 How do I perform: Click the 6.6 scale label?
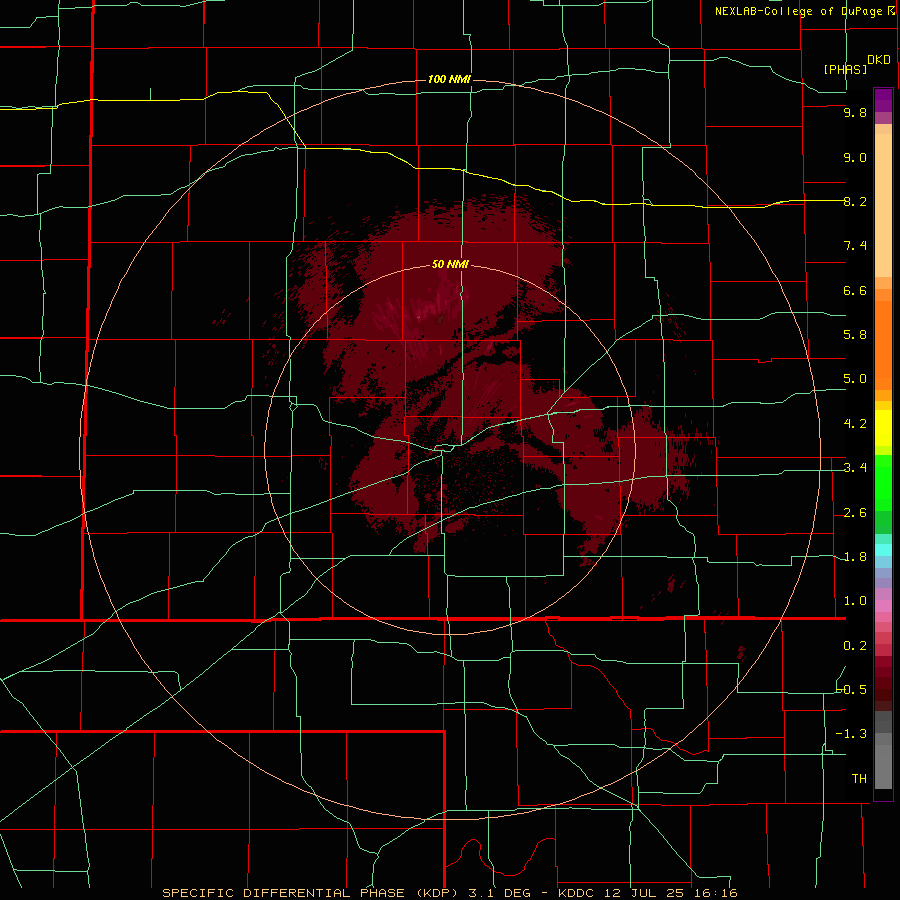tap(855, 291)
